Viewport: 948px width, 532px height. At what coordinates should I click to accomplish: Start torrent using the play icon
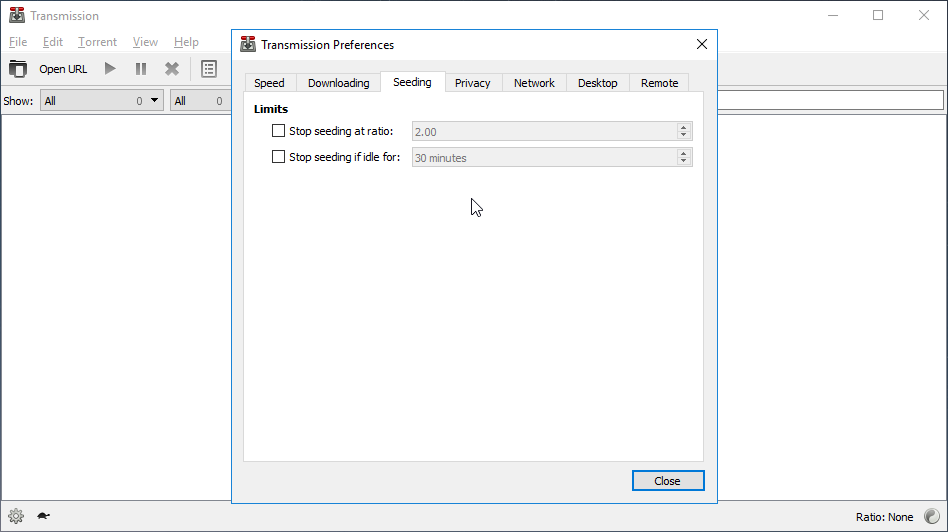[110, 69]
